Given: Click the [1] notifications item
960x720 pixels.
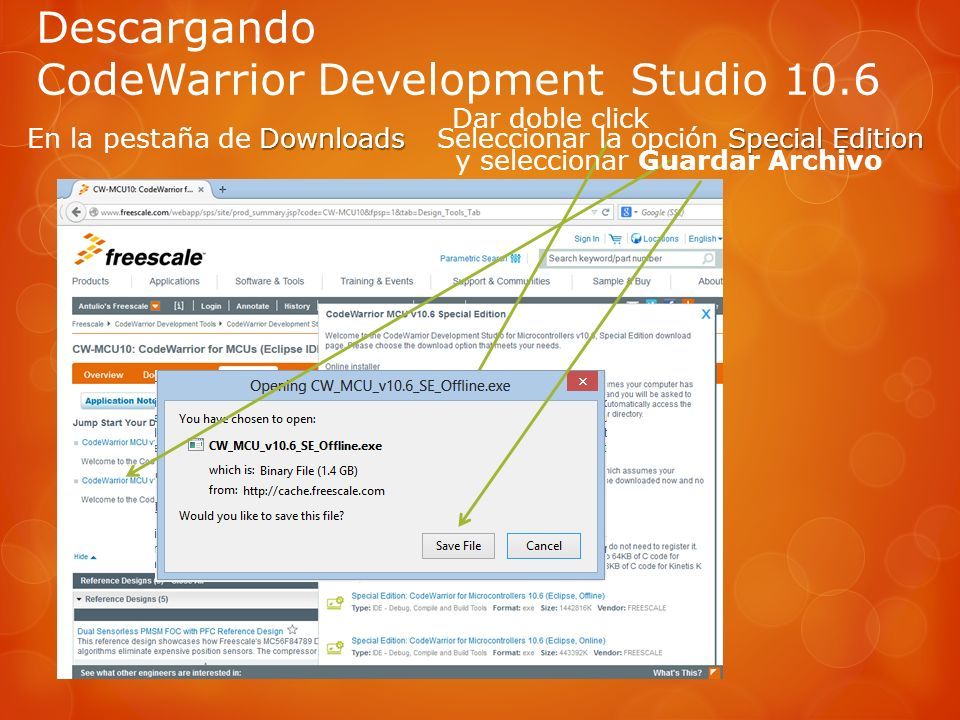Looking at the screenshot, I should (x=179, y=306).
